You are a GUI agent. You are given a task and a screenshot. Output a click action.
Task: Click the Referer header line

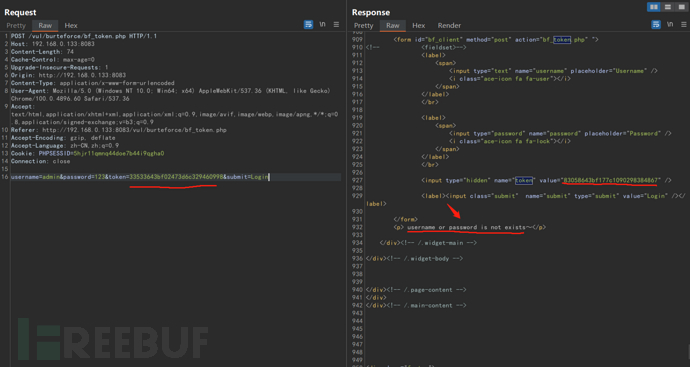[119, 130]
